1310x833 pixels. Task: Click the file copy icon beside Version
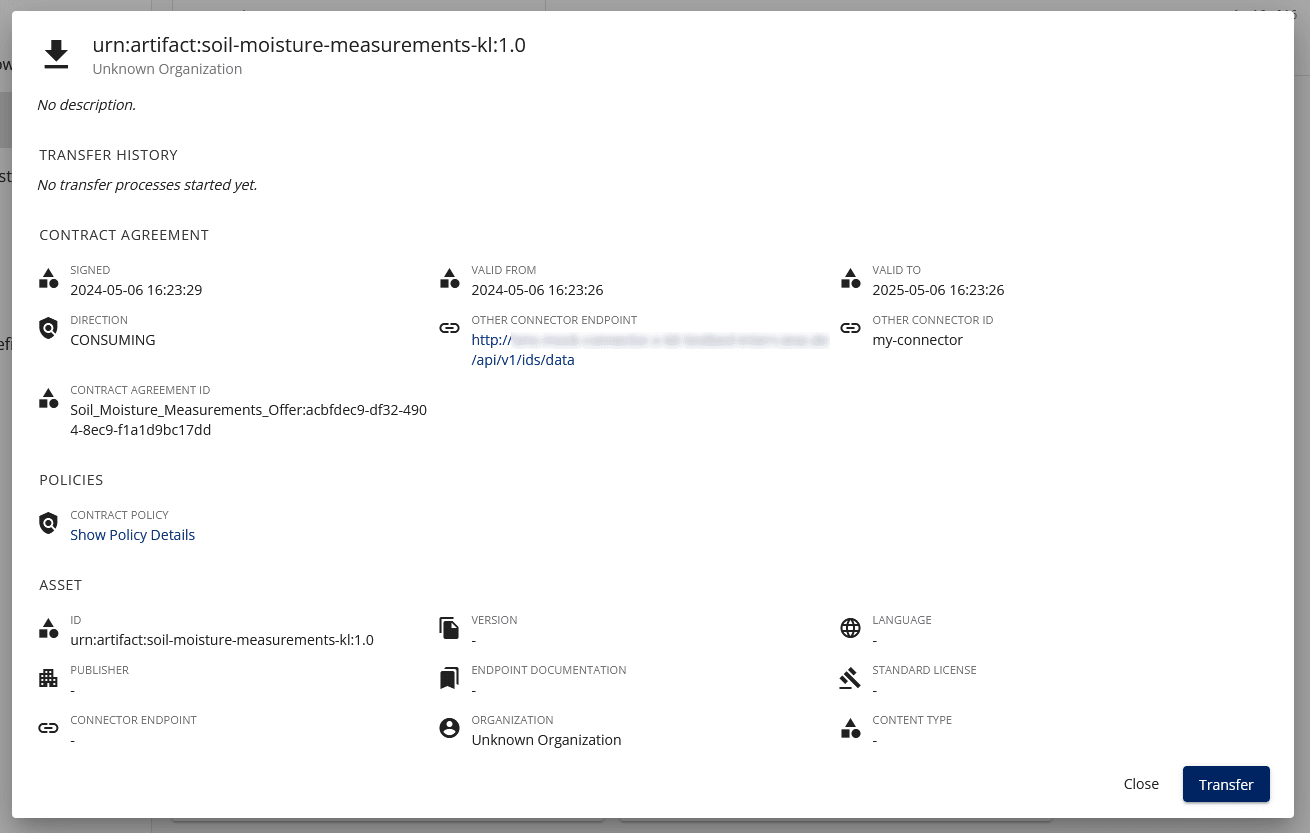pos(450,628)
